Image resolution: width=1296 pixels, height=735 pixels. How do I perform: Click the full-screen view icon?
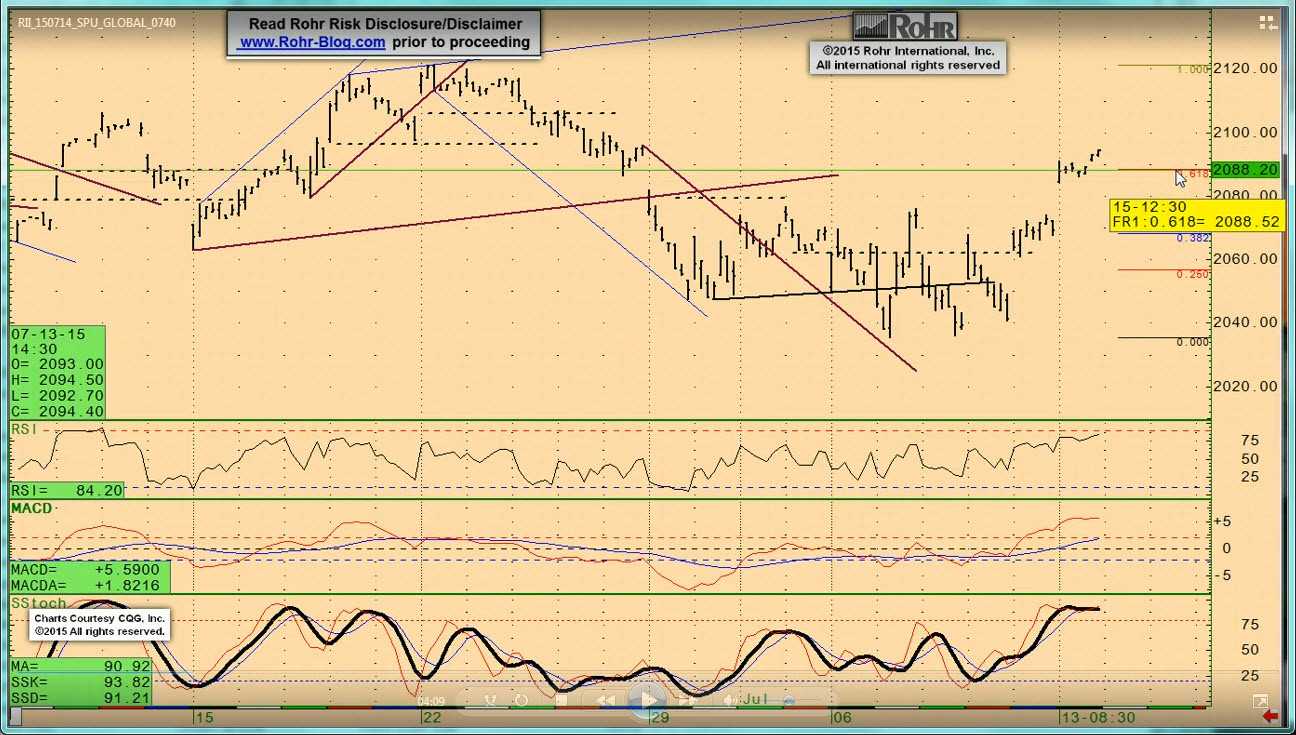click(x=1260, y=702)
